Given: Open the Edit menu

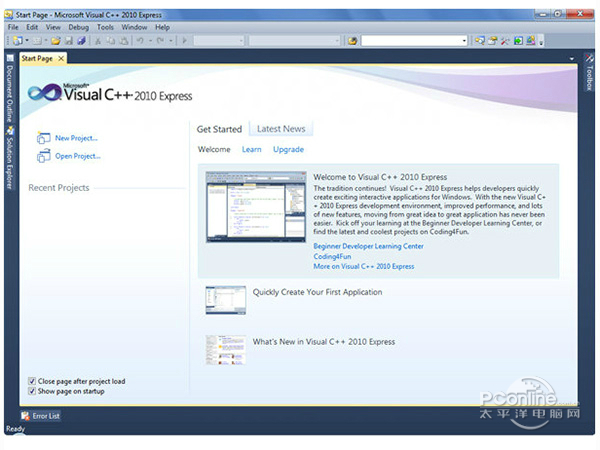Looking at the screenshot, I should (32, 27).
